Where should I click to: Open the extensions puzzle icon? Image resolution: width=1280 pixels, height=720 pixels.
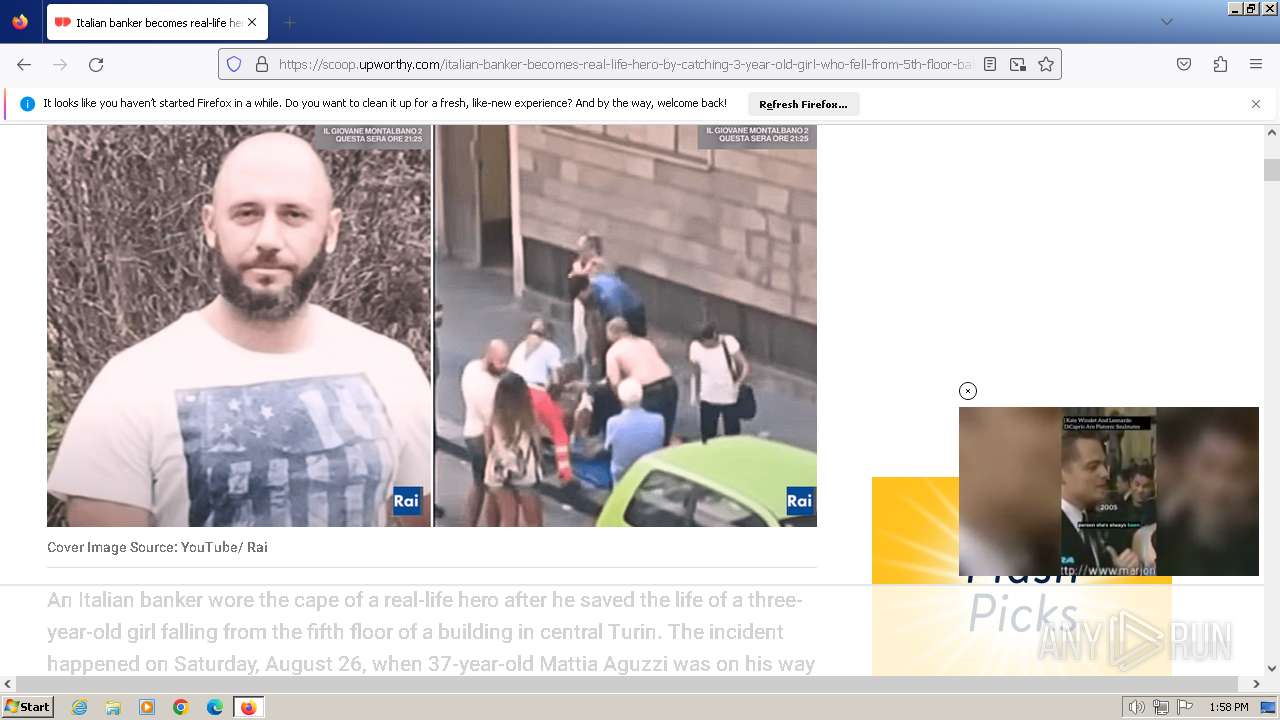(x=1220, y=64)
